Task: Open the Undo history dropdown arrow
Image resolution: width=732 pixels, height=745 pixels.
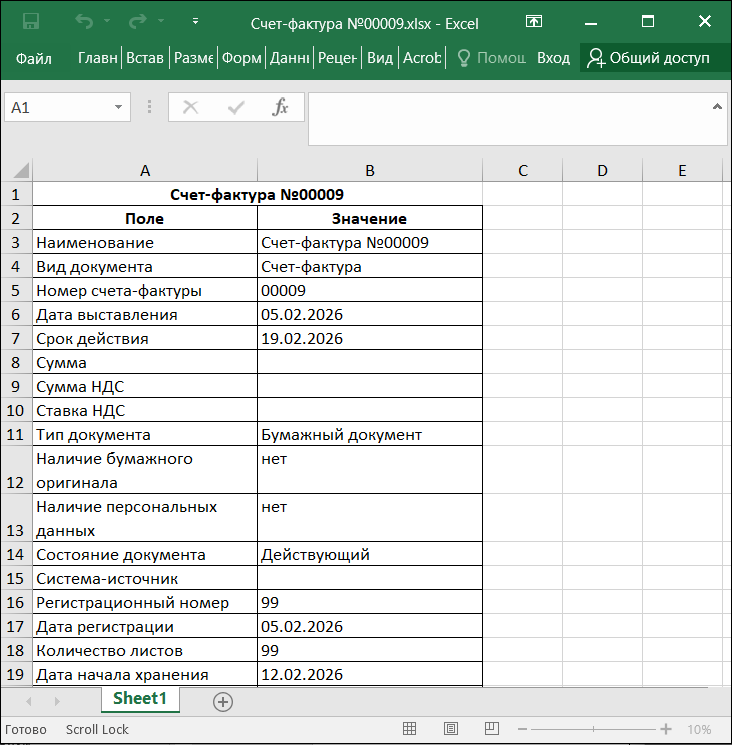Action: pyautogui.click(x=107, y=21)
